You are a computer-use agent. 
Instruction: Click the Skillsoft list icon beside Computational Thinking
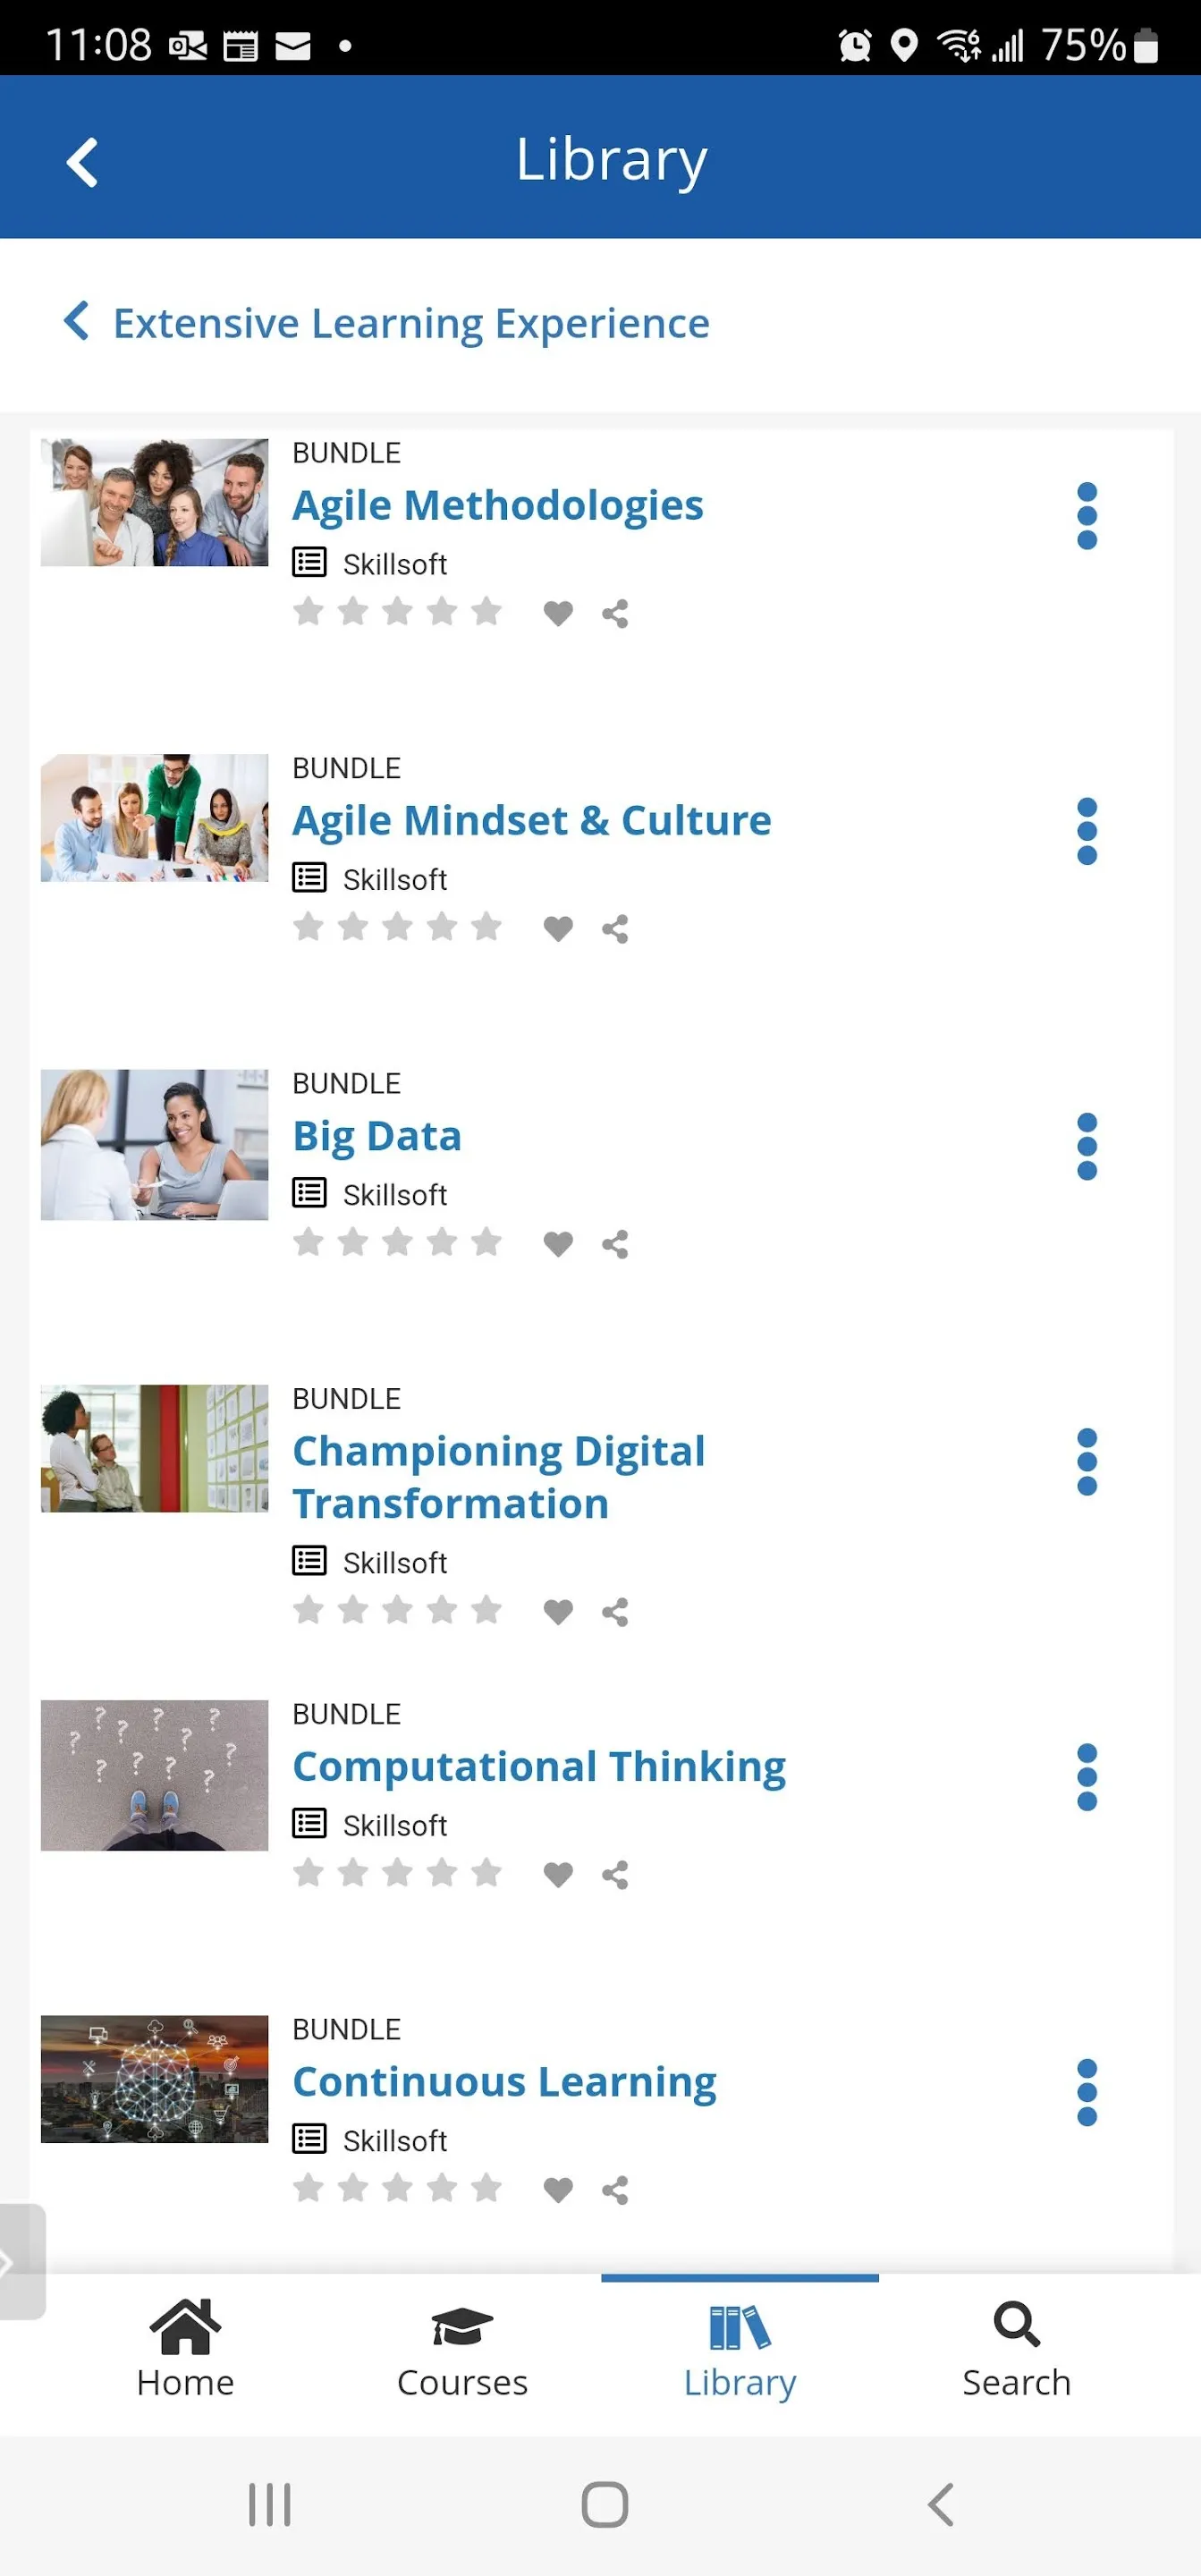310,1822
